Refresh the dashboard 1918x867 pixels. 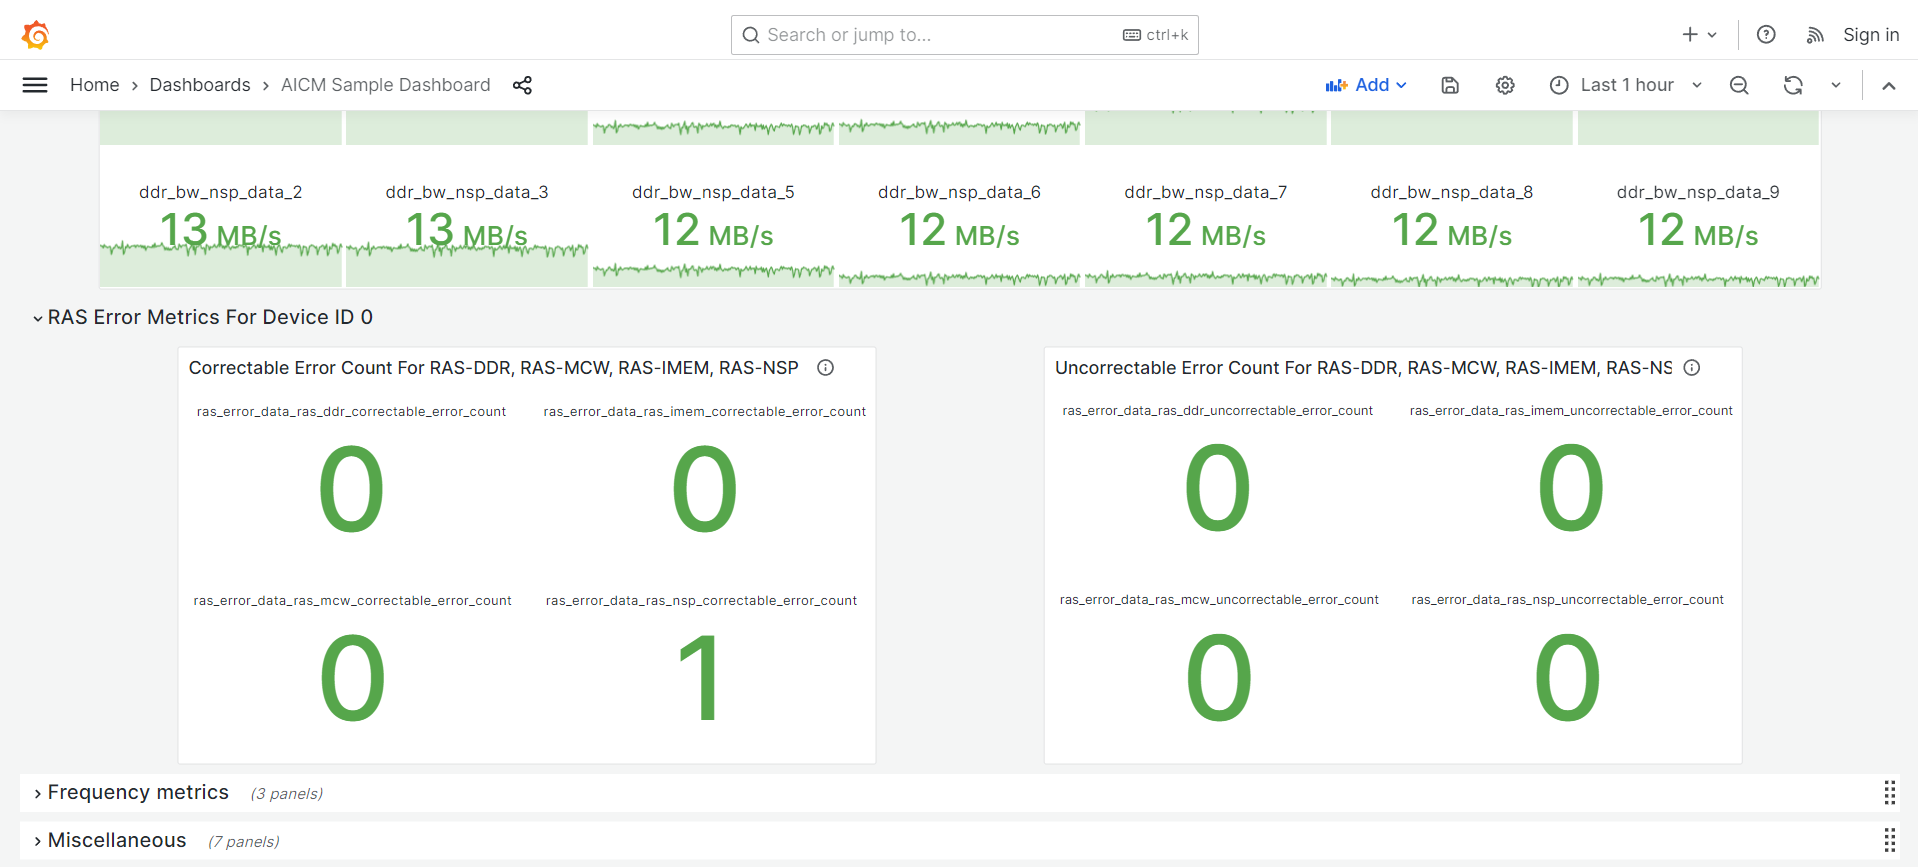point(1793,85)
